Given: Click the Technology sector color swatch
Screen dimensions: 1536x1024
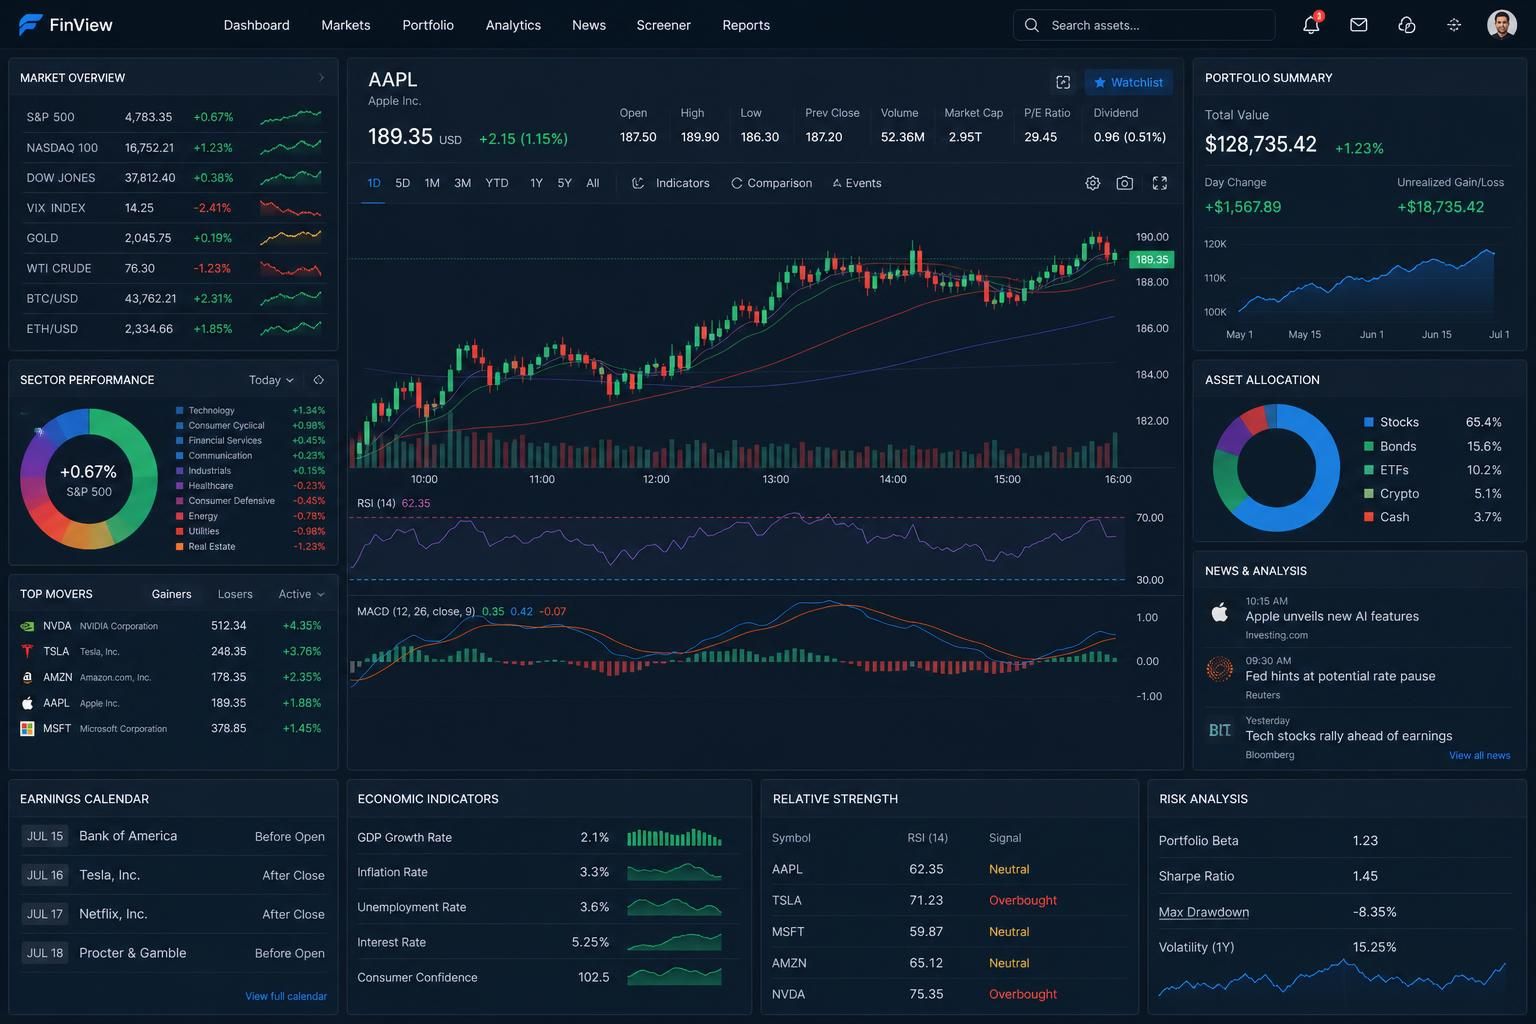Looking at the screenshot, I should [x=179, y=410].
